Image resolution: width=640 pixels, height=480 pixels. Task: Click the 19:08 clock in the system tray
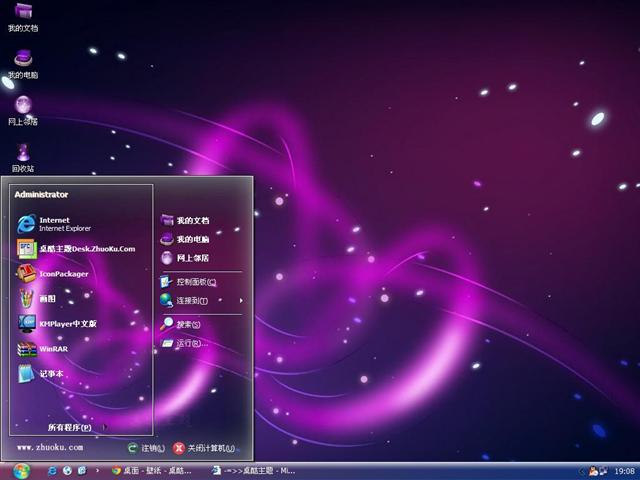624,470
